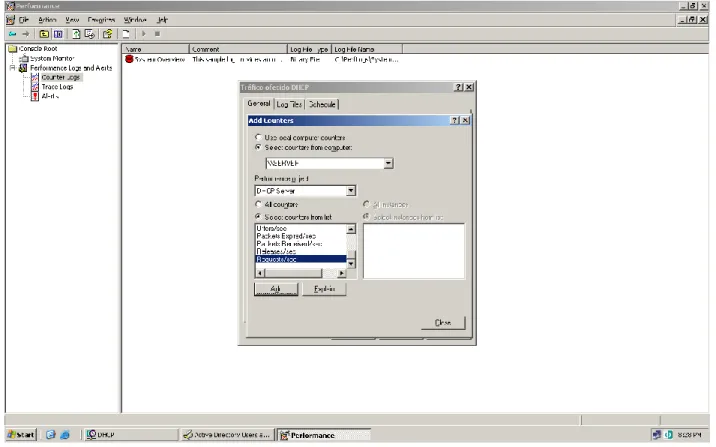Toggle the Show/Hide Console Tree icon
The width and height of the screenshot is (716, 447).
(58, 34)
